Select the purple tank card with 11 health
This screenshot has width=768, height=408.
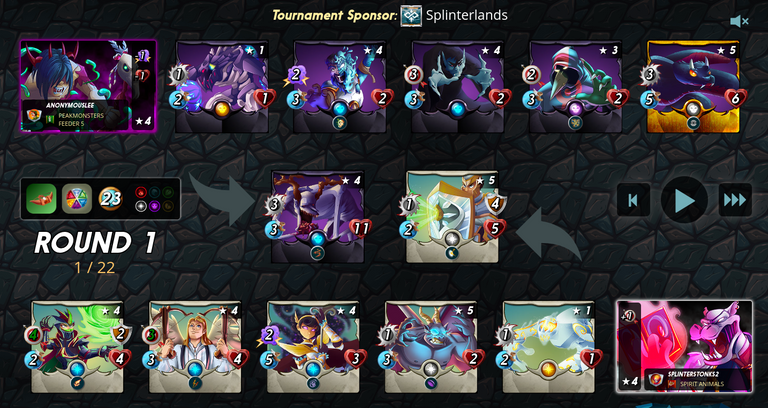tap(318, 217)
